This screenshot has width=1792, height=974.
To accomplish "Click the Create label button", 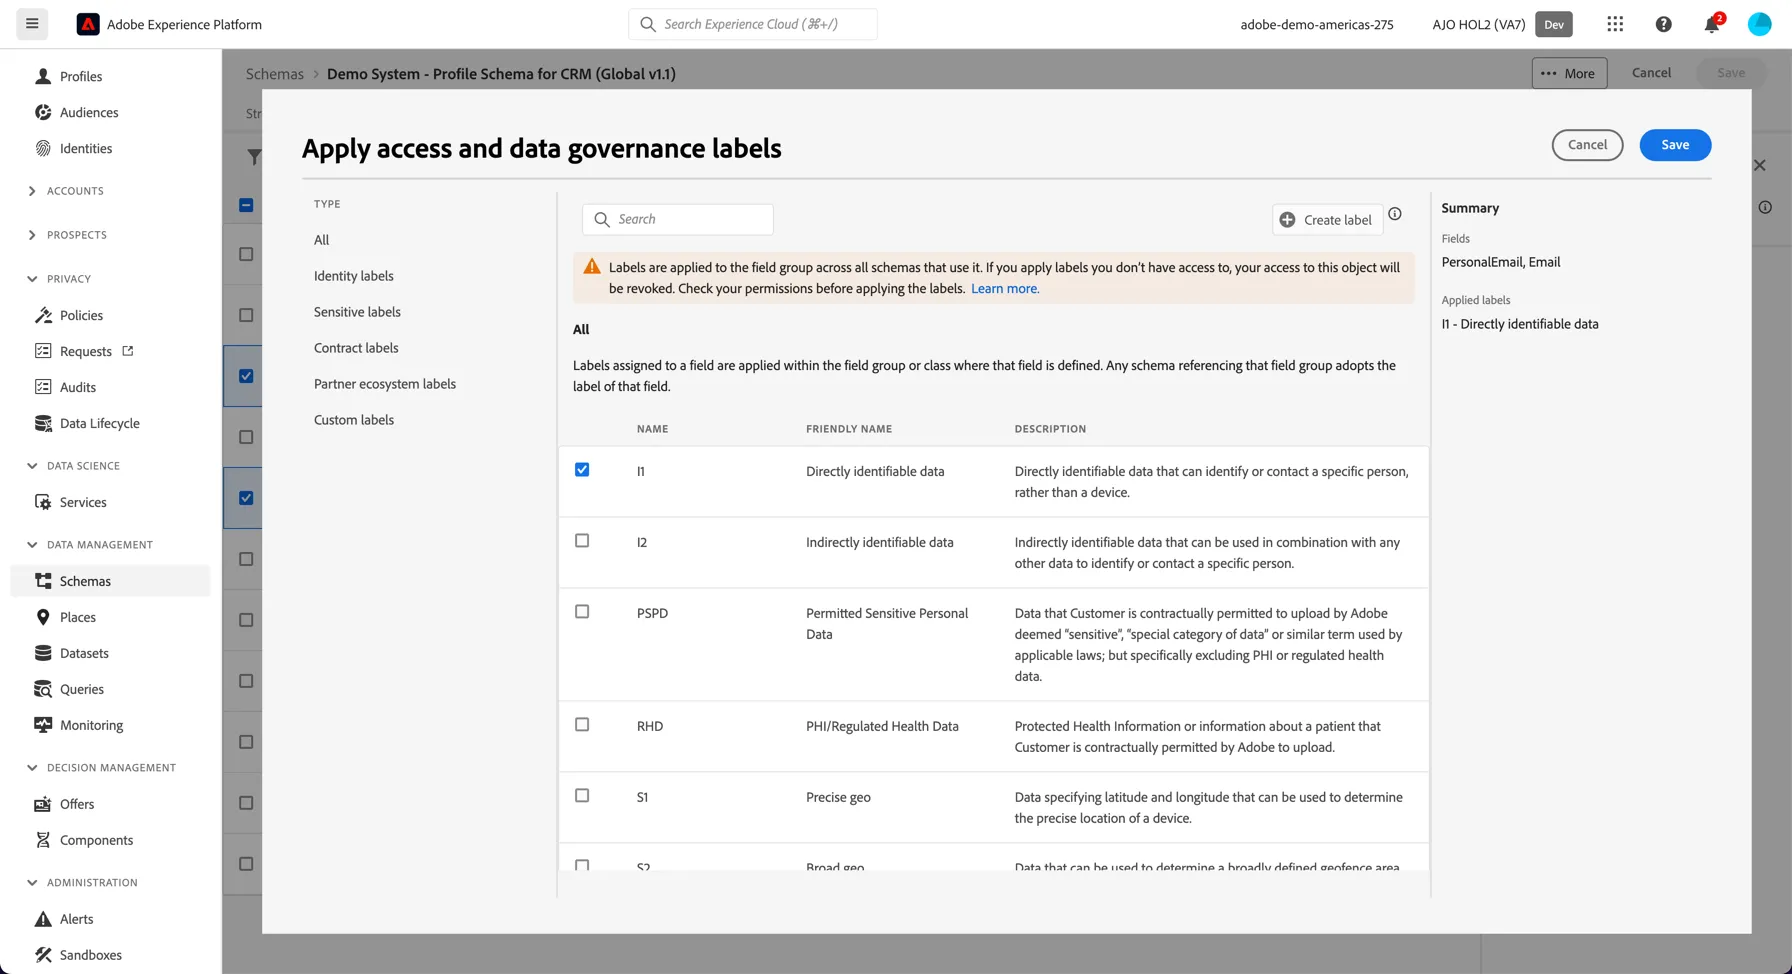I will click(x=1327, y=220).
